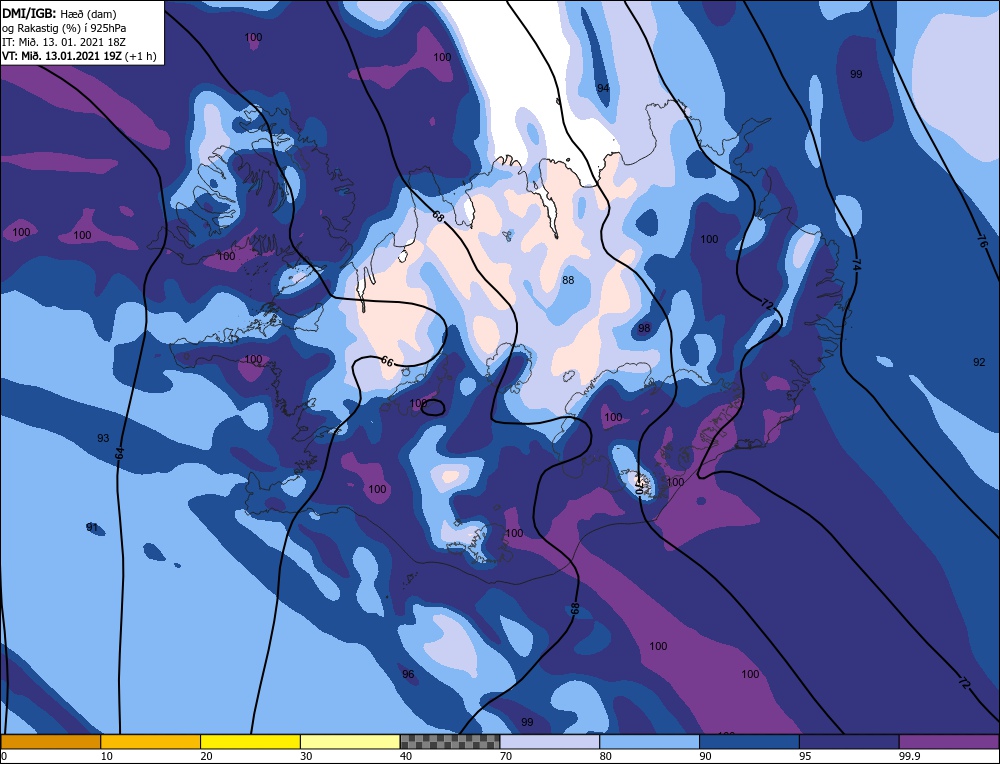
Task: Click the bright yellow 20–30 legend swatch
Action: click(250, 741)
